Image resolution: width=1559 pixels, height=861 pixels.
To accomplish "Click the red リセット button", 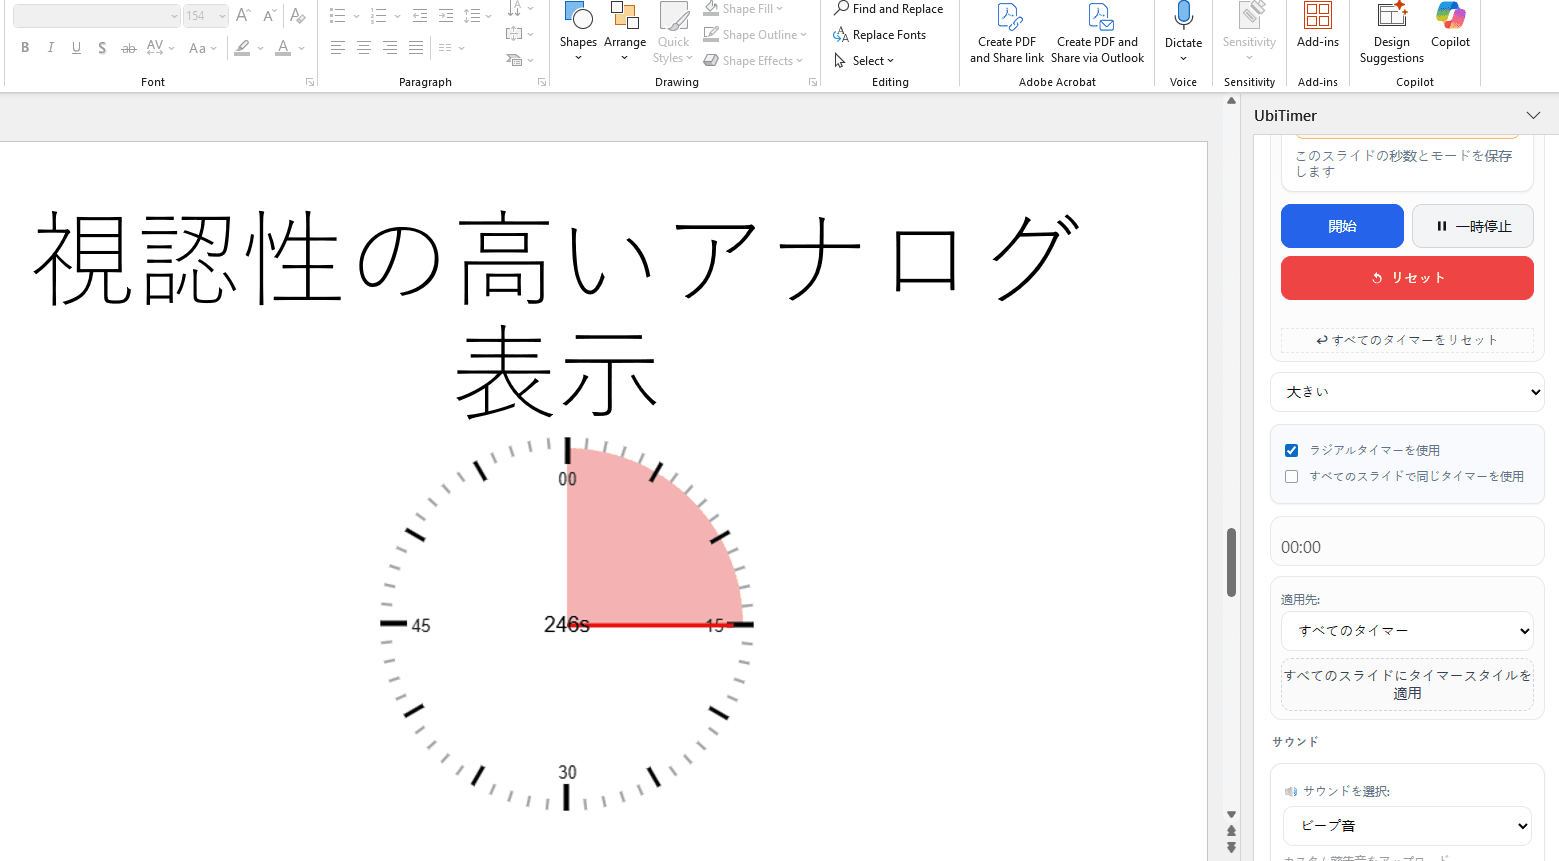I will 1407,278.
